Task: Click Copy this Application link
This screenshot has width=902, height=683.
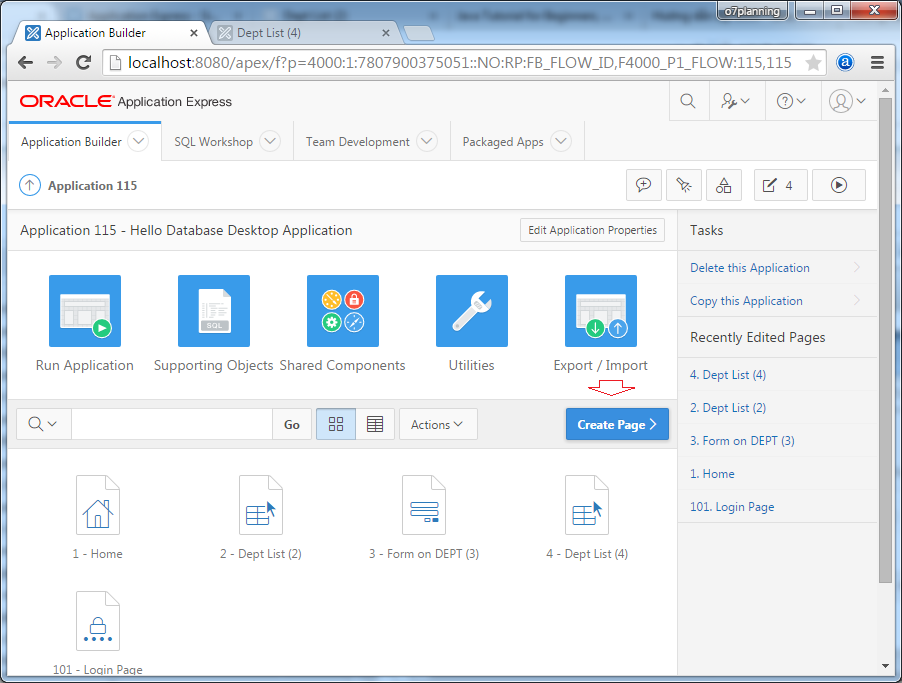Action: tap(746, 300)
